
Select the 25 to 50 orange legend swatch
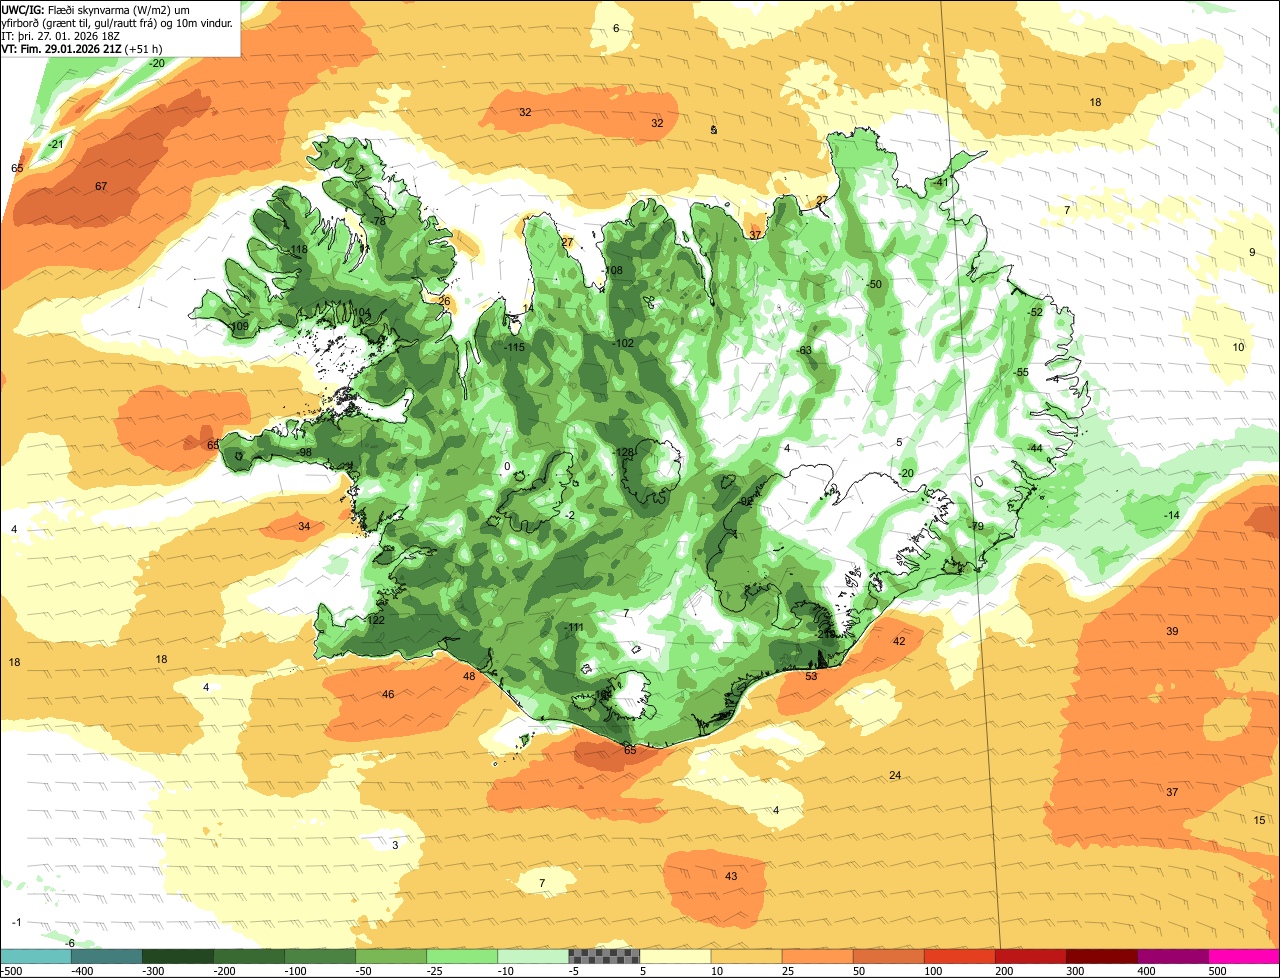point(817,956)
